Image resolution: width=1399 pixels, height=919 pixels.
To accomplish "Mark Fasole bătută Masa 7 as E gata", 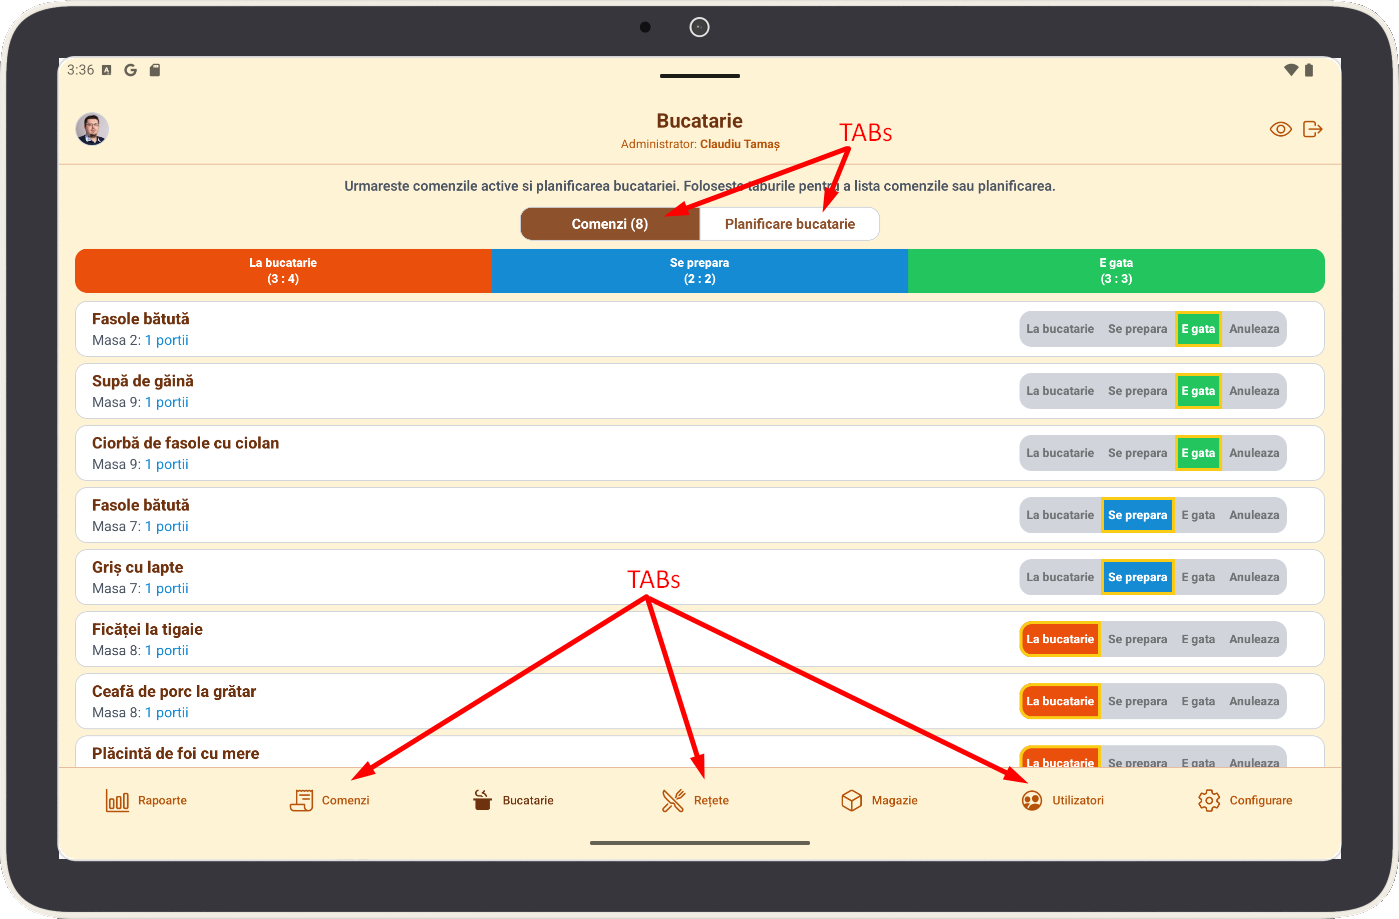I will 1198,515.
